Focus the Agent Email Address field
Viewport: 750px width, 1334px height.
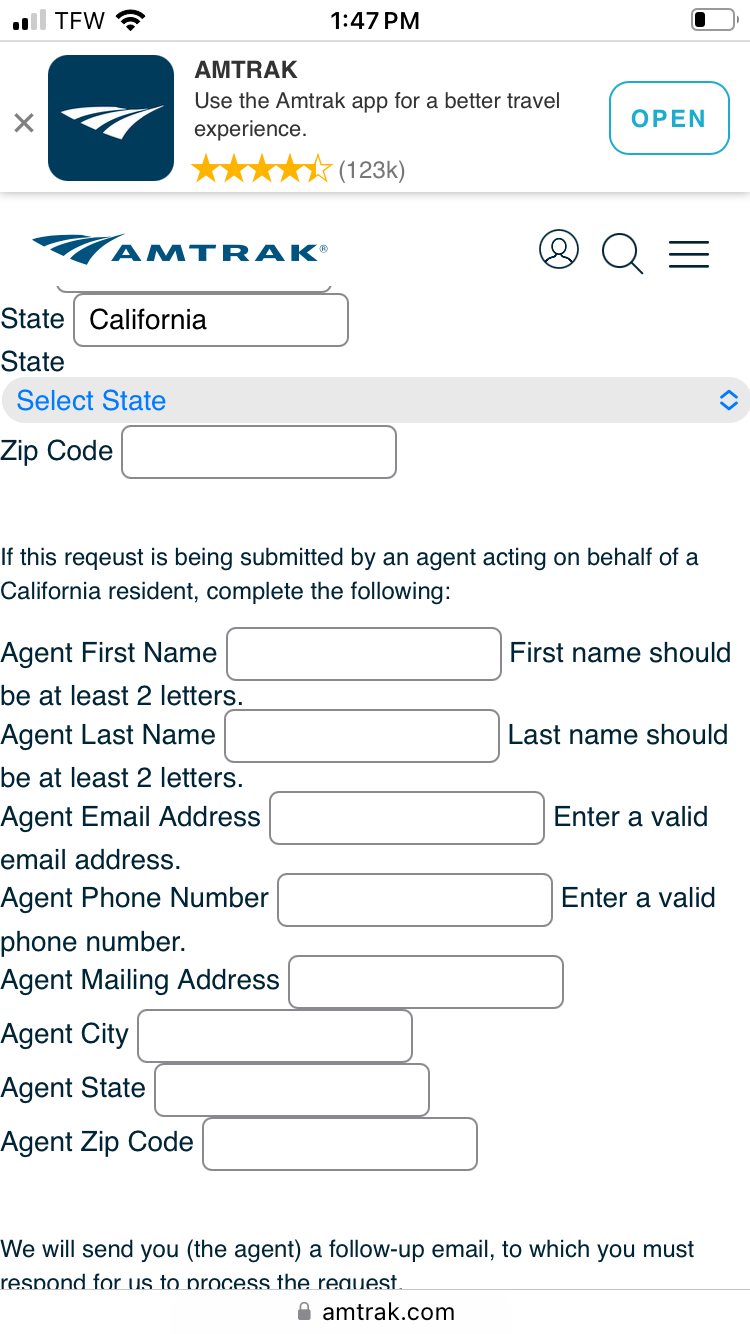407,818
